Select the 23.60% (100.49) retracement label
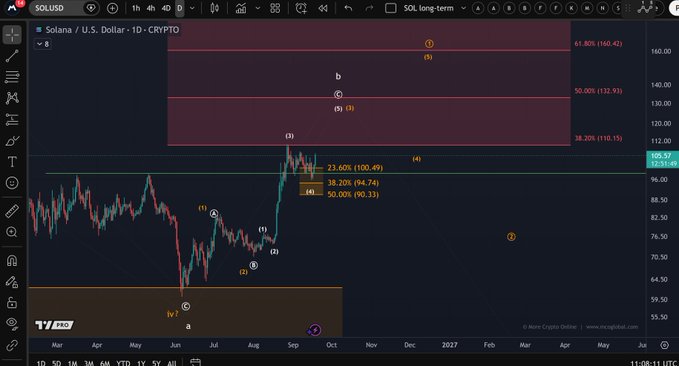 [355, 168]
